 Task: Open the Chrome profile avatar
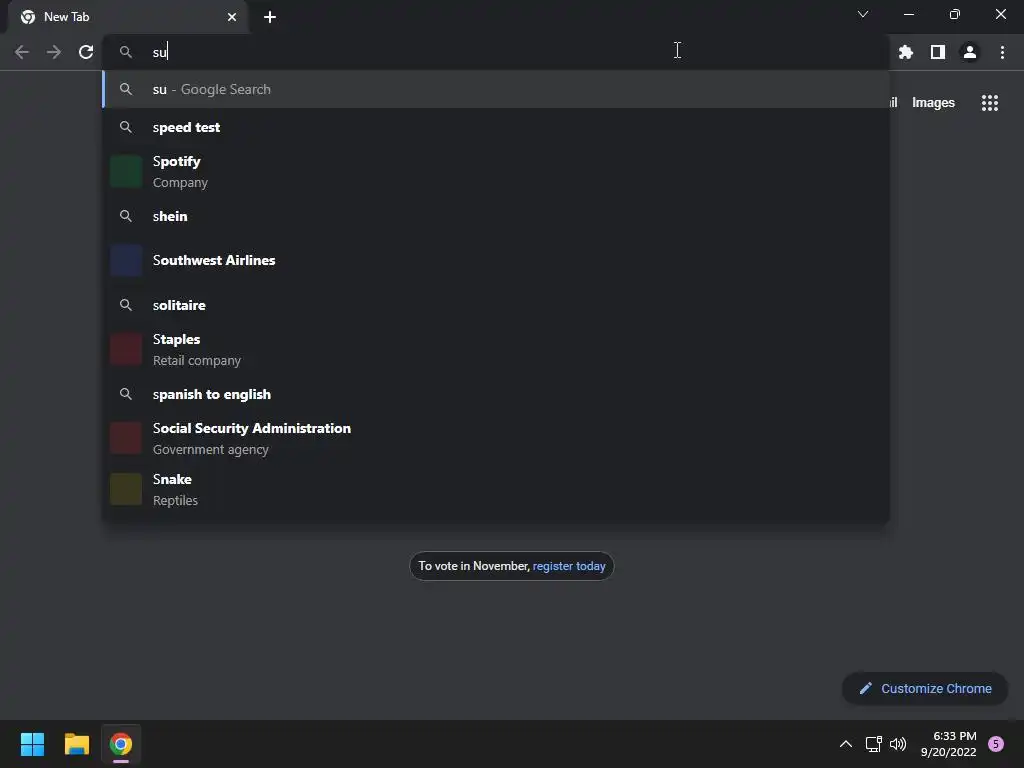(970, 52)
